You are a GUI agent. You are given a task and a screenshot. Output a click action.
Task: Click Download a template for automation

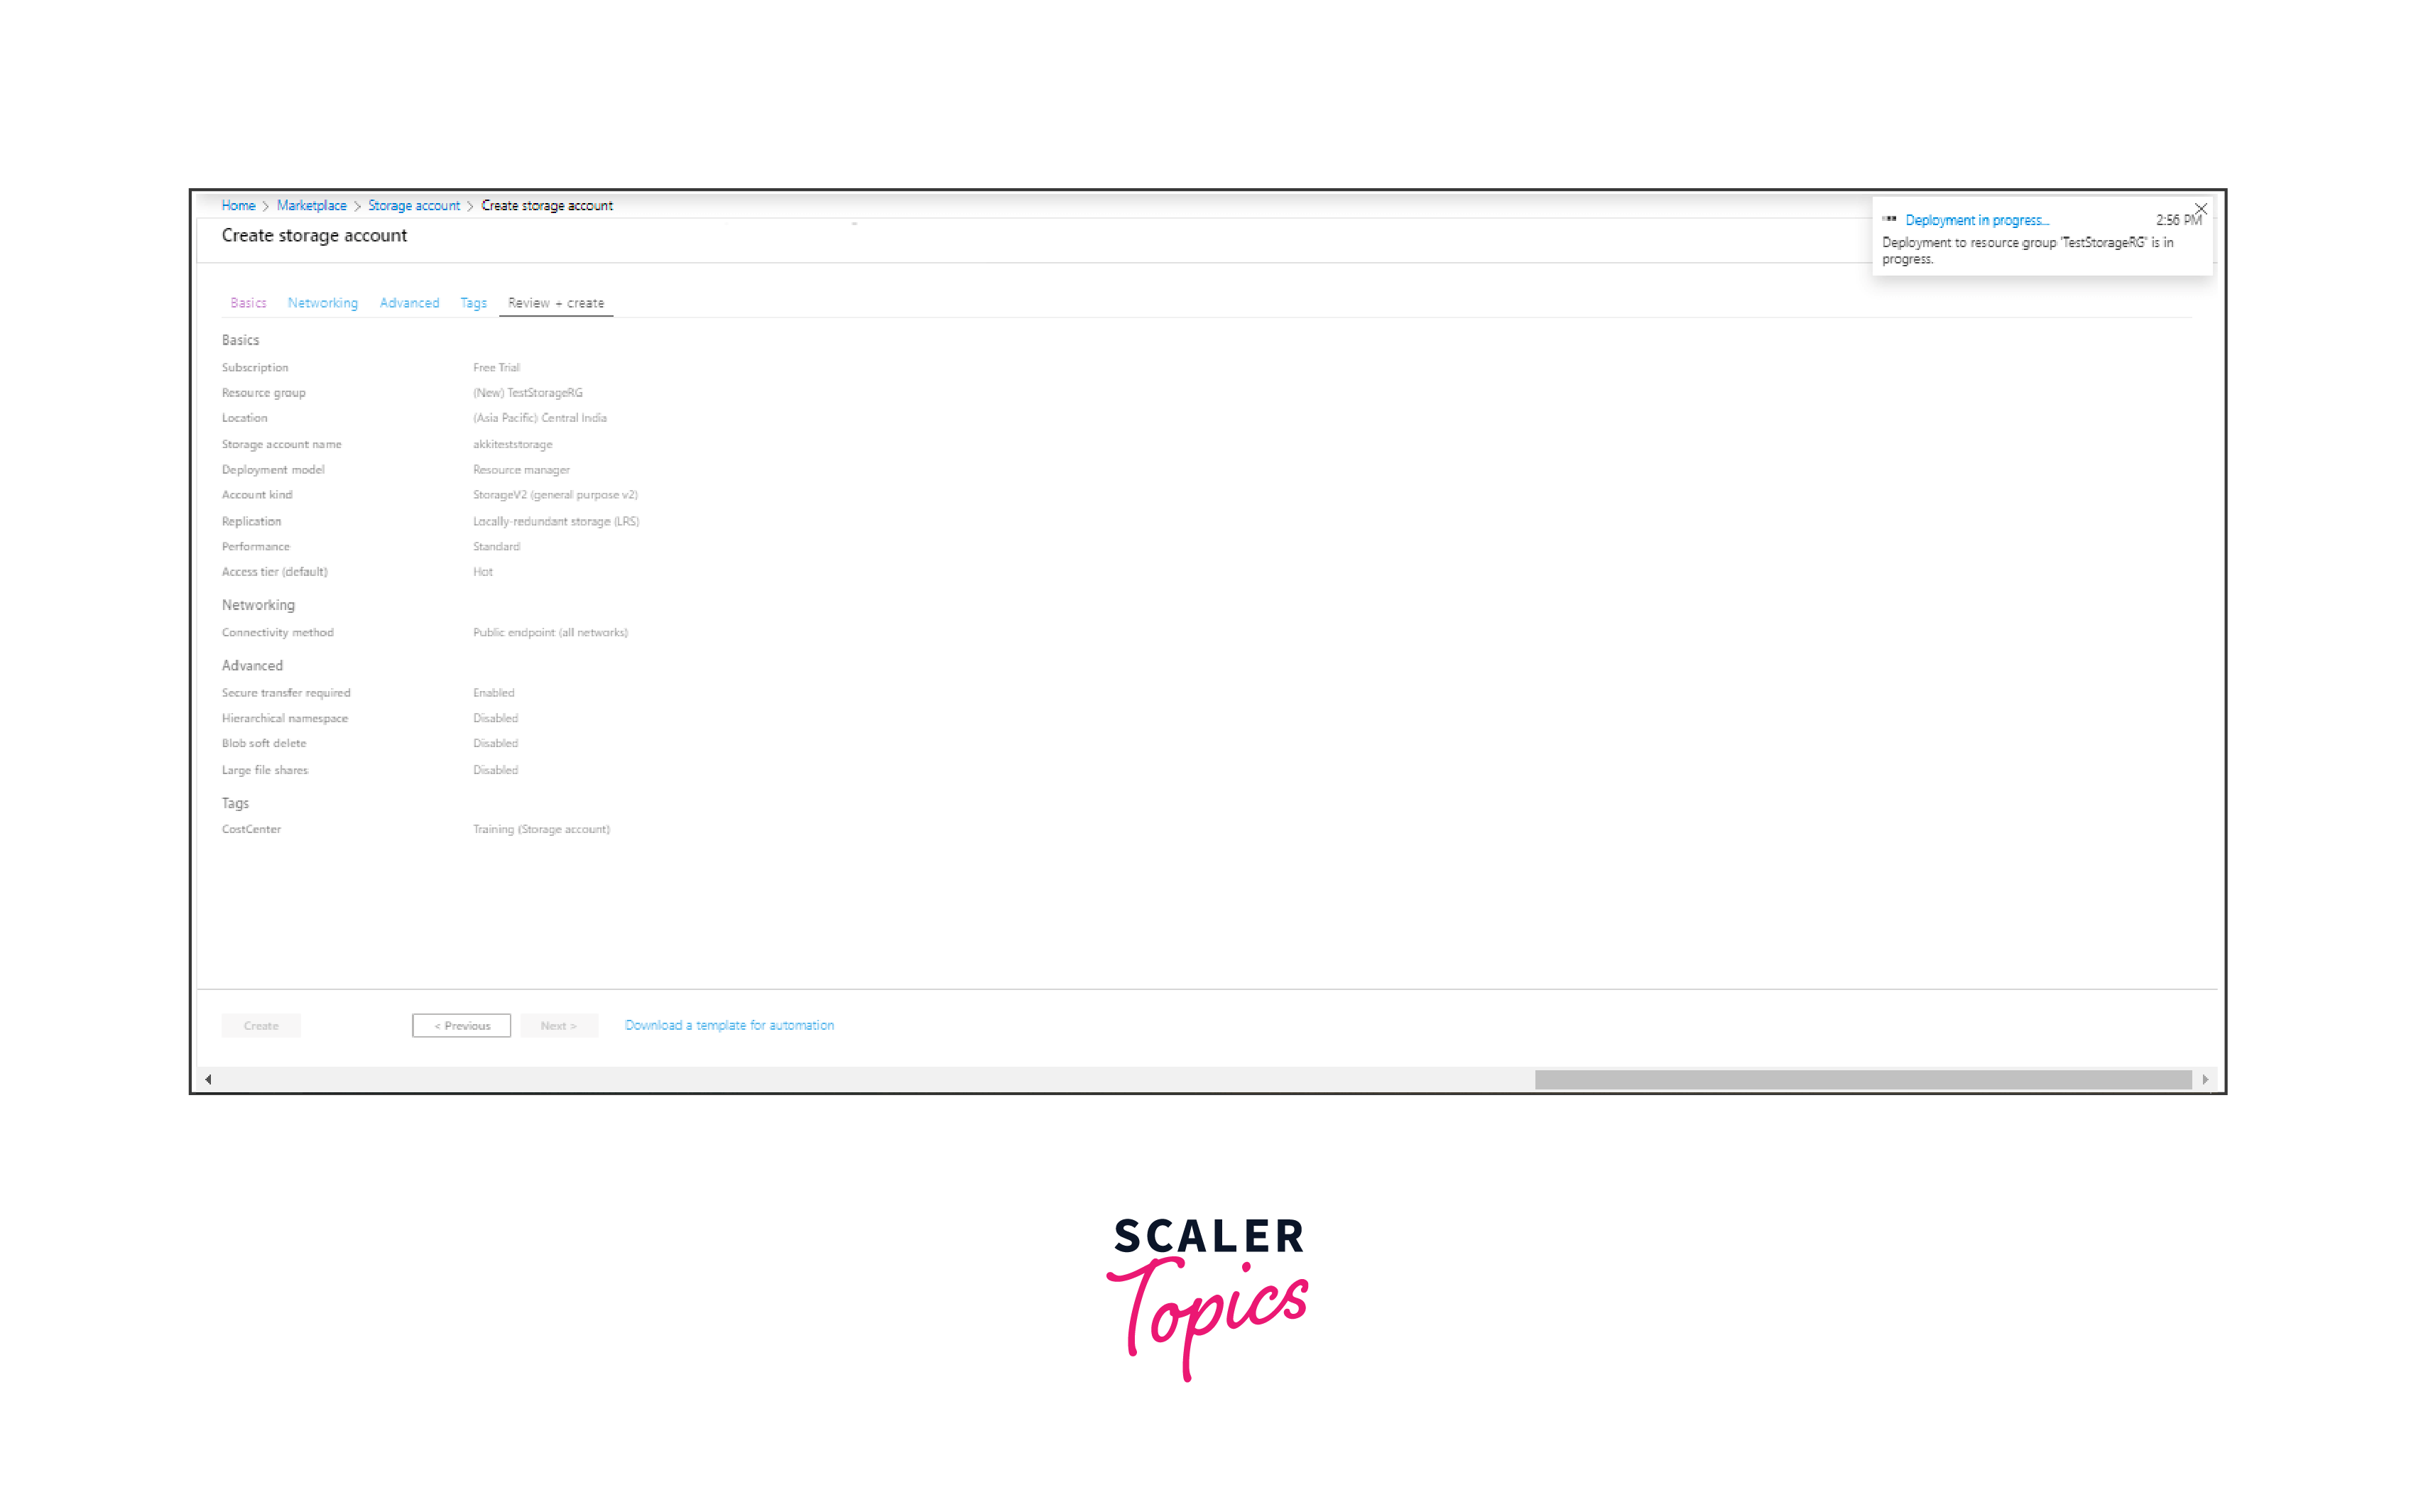728,1024
